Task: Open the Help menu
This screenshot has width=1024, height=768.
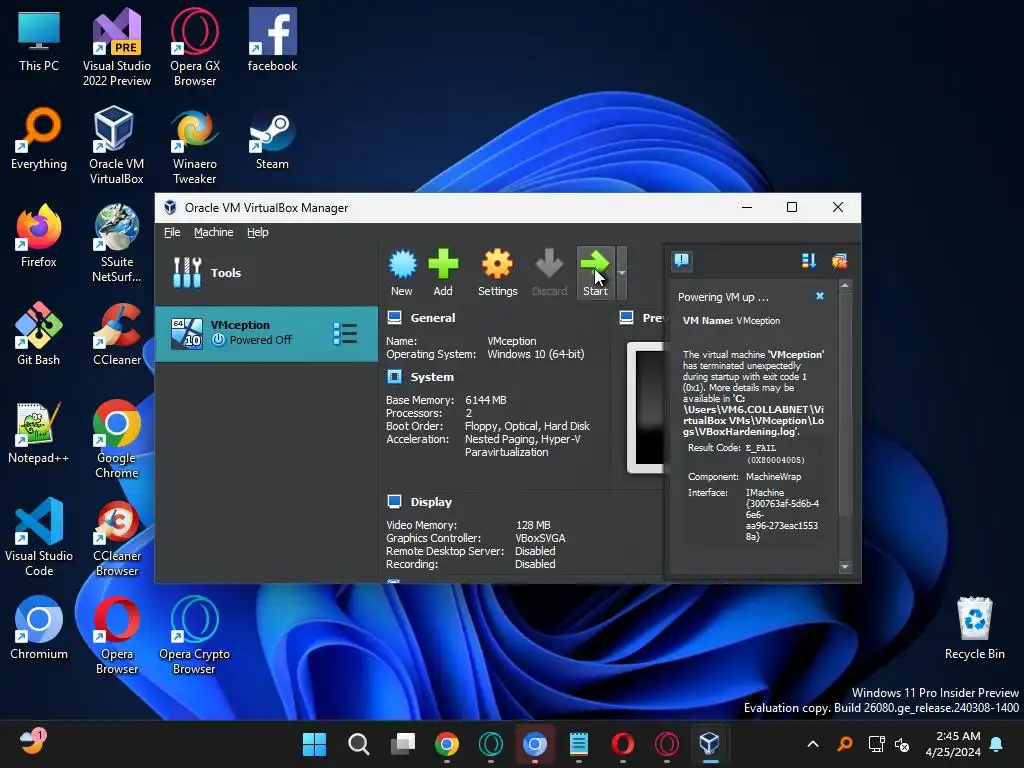Action: pyautogui.click(x=258, y=232)
